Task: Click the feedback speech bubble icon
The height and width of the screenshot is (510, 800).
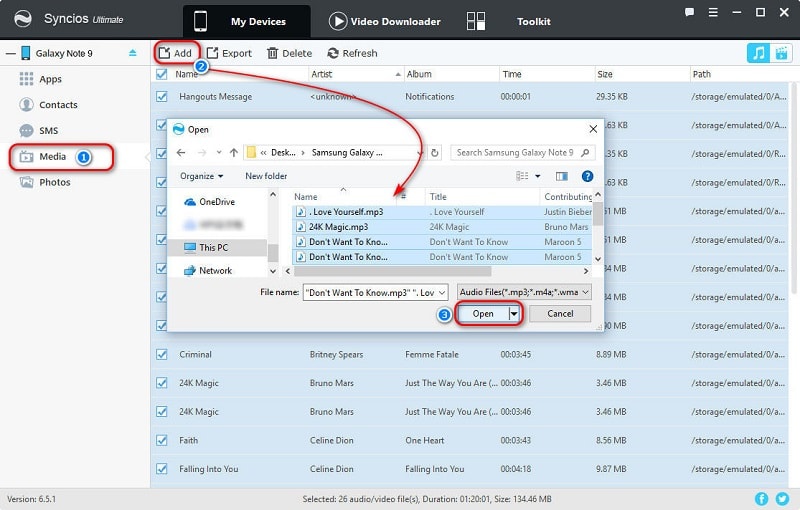Action: tap(689, 13)
